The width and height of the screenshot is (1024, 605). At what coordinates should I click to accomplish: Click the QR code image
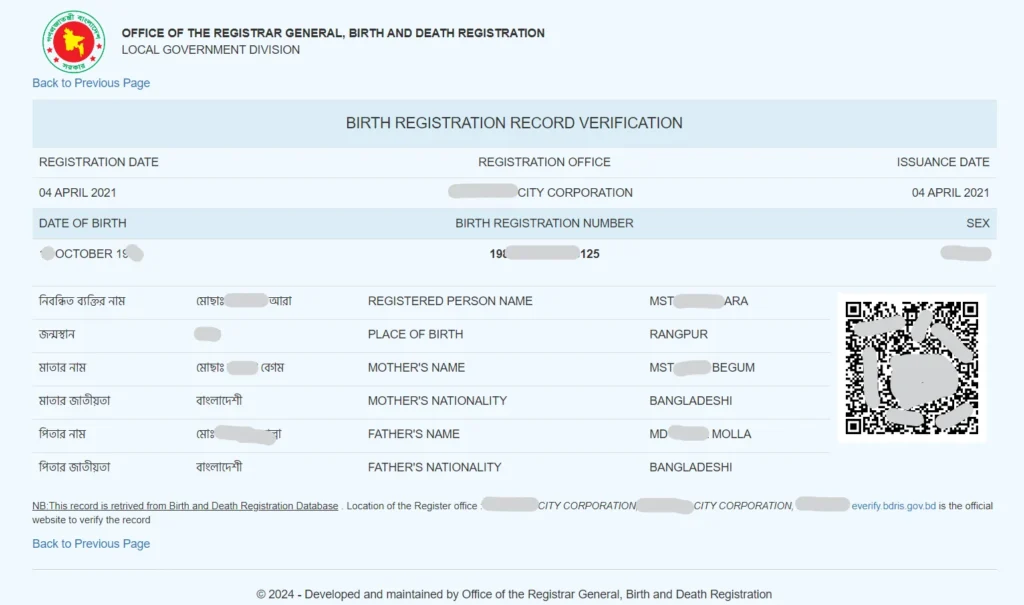(x=911, y=368)
